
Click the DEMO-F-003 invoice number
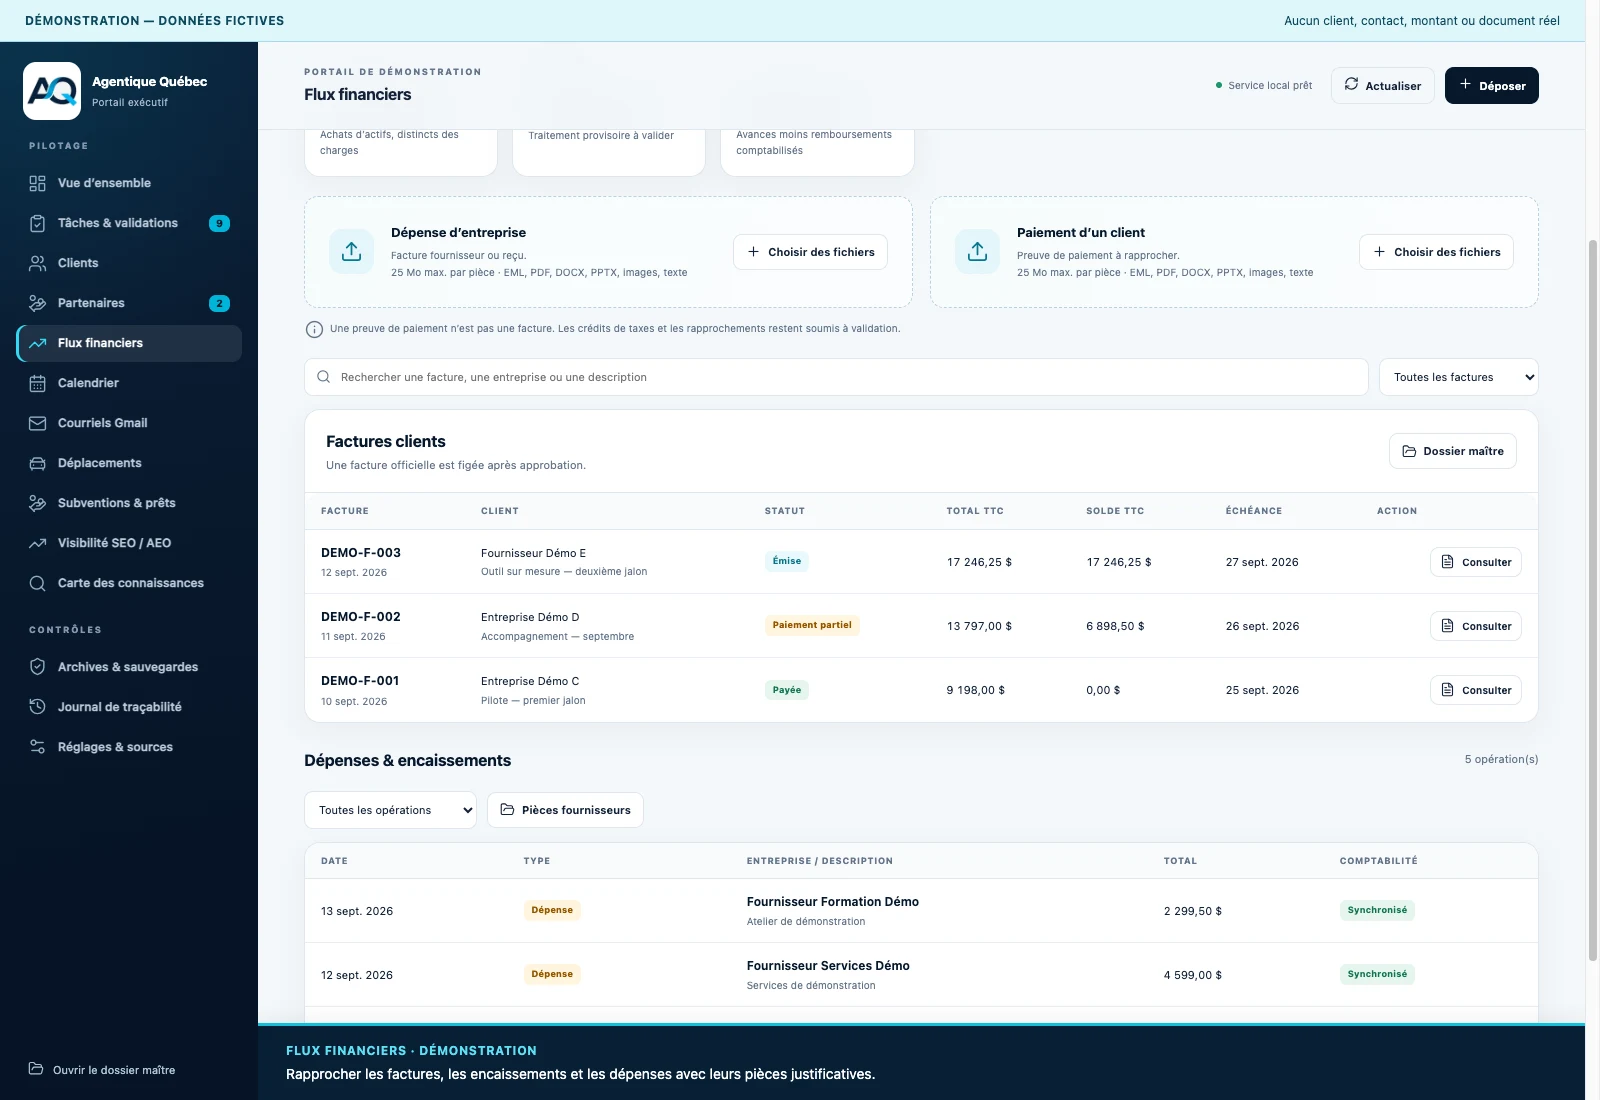point(361,552)
